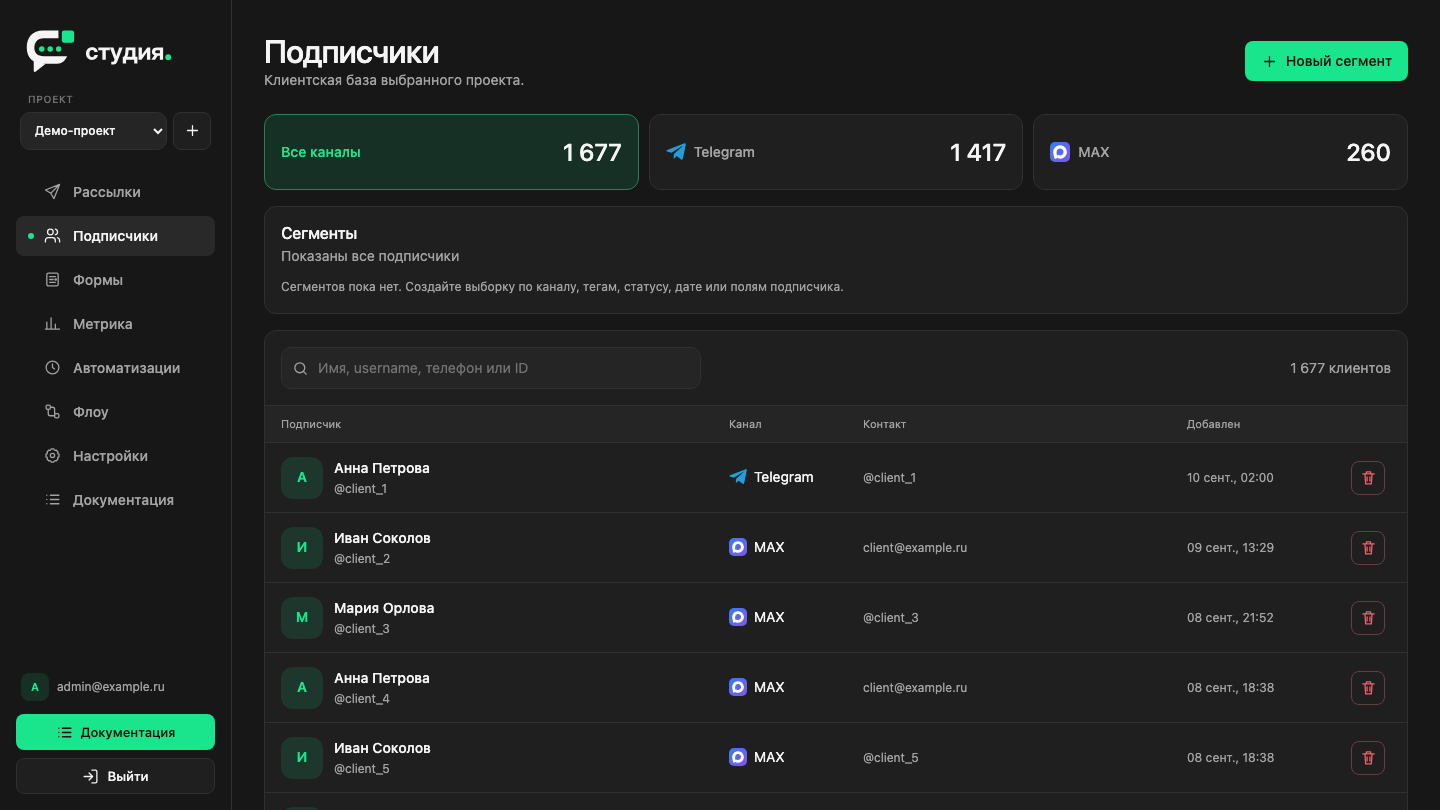Viewport: 1440px width, 810px height.
Task: Click the avatar of @client_3
Action: tap(302, 618)
